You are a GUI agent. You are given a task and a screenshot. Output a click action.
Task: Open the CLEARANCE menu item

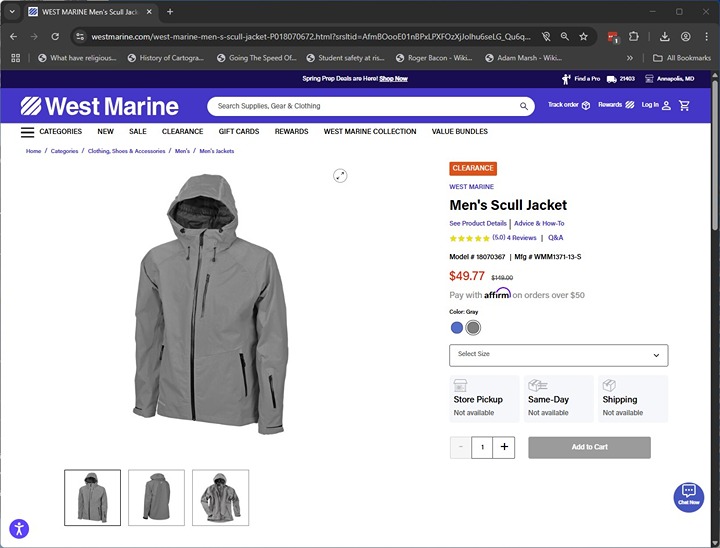click(182, 131)
